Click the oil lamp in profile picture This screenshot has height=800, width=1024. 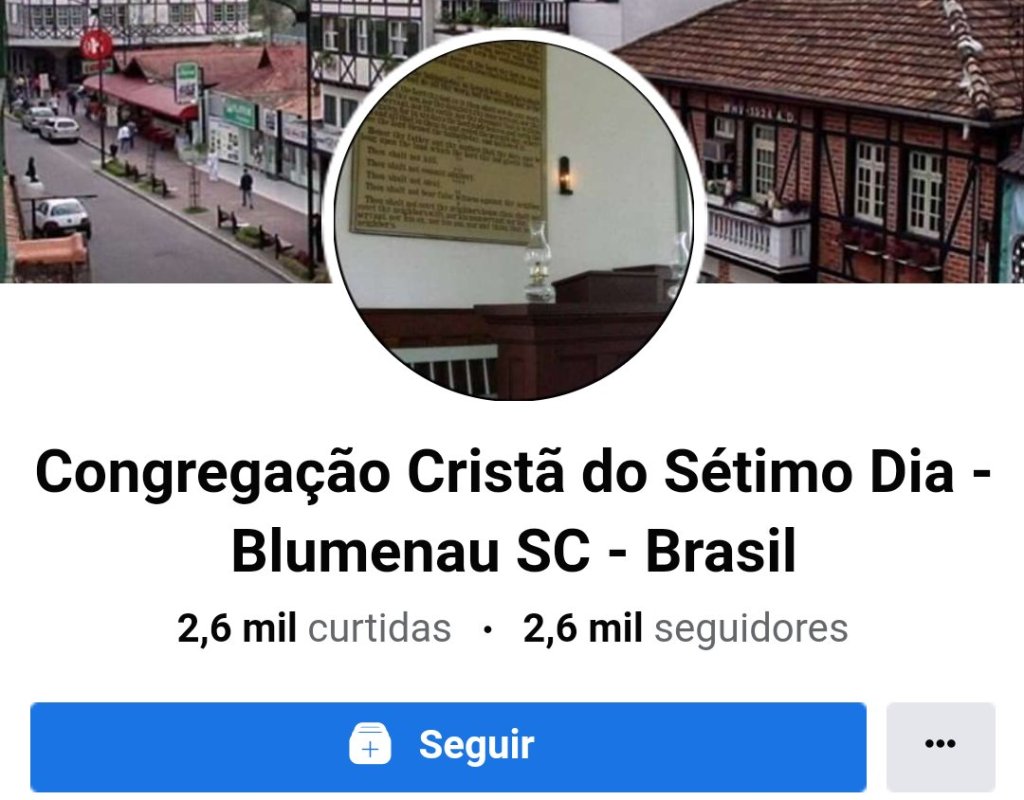tap(538, 263)
